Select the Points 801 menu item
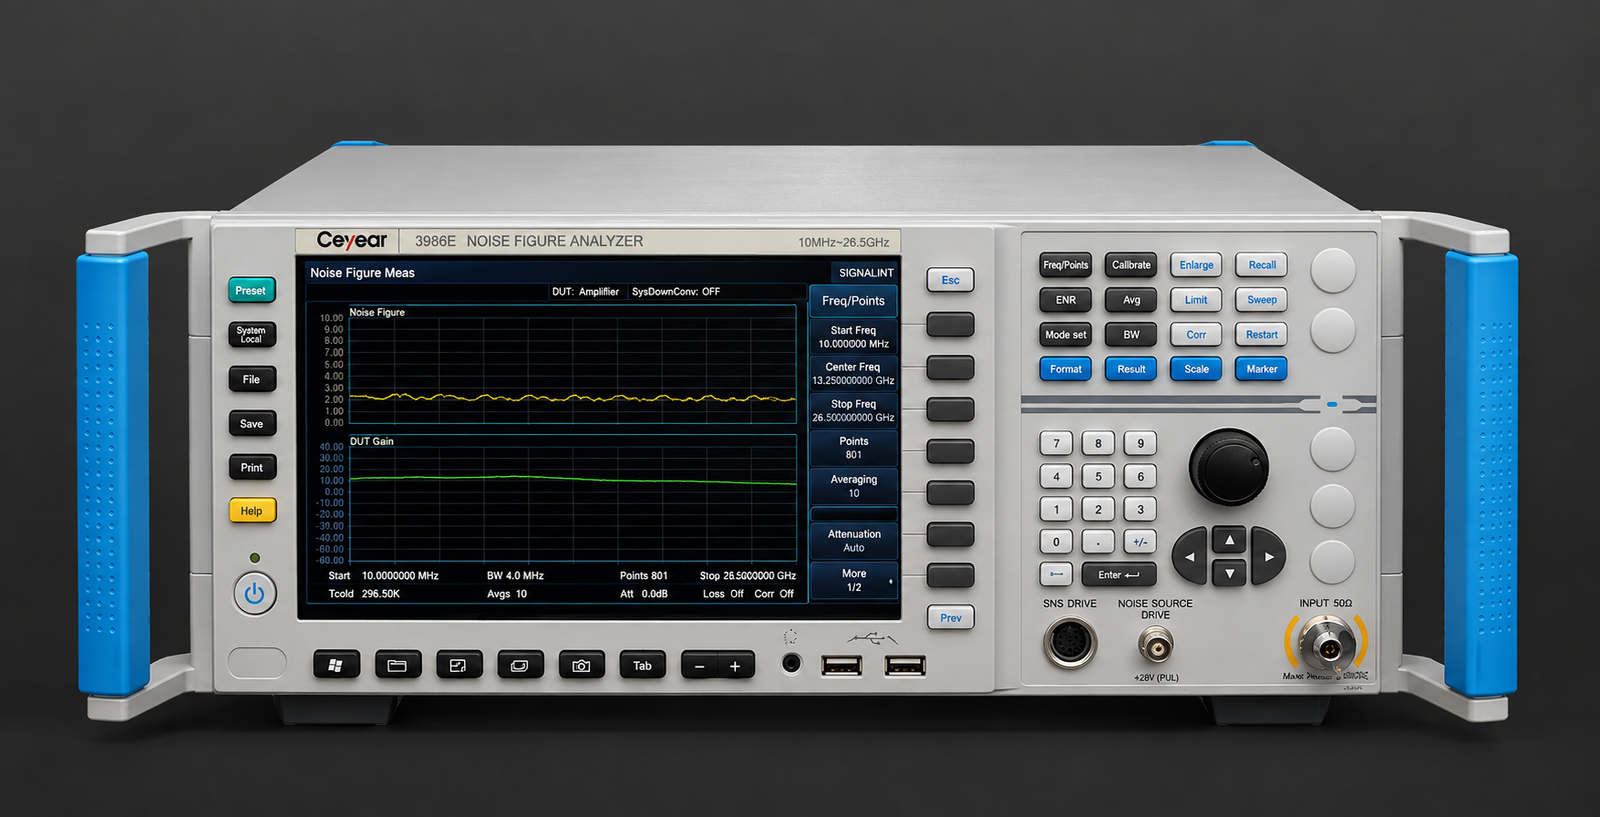 point(853,448)
